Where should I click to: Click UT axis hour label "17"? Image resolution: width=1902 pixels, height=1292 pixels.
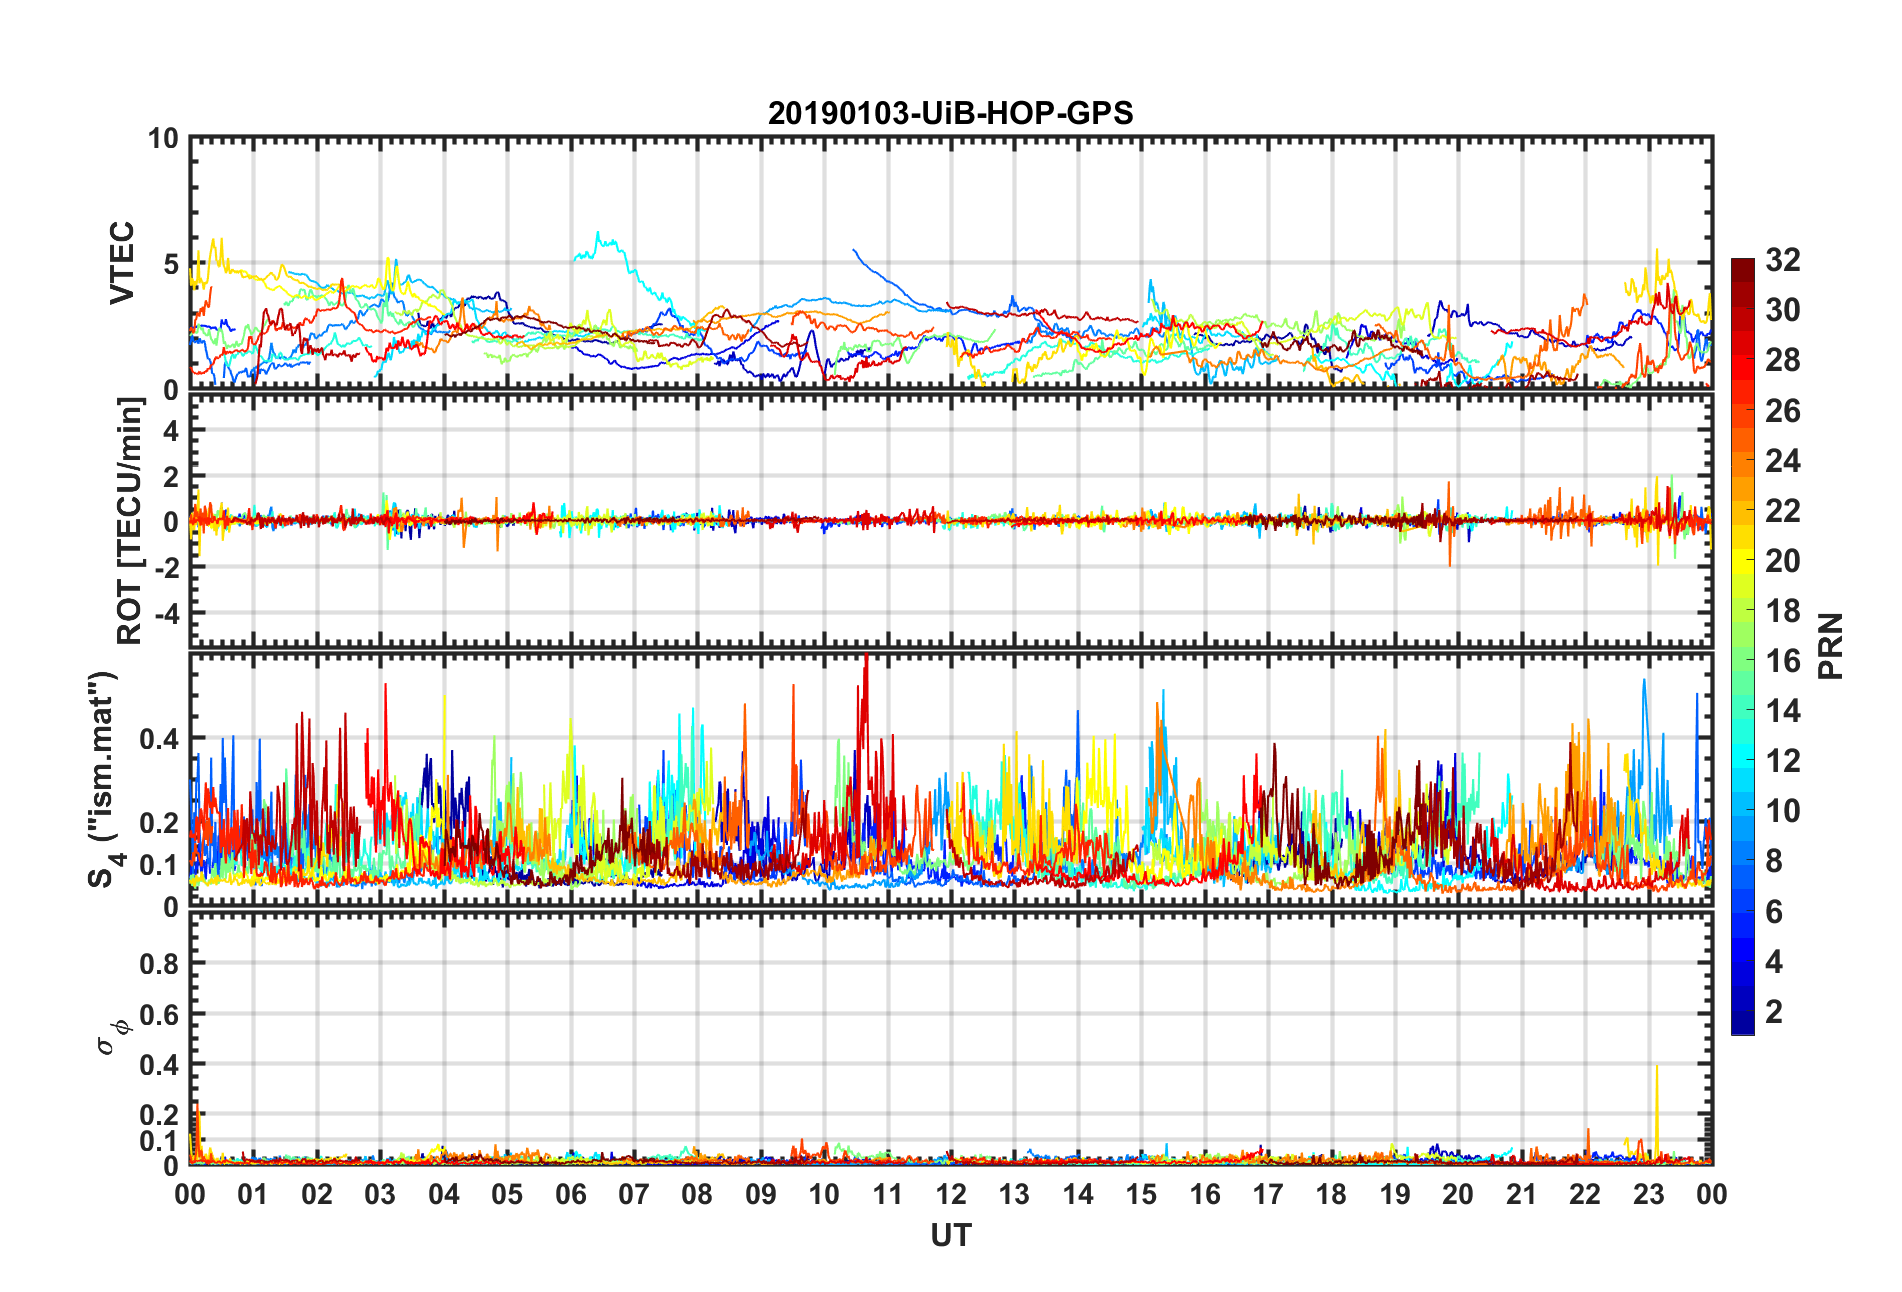click(x=1268, y=1194)
